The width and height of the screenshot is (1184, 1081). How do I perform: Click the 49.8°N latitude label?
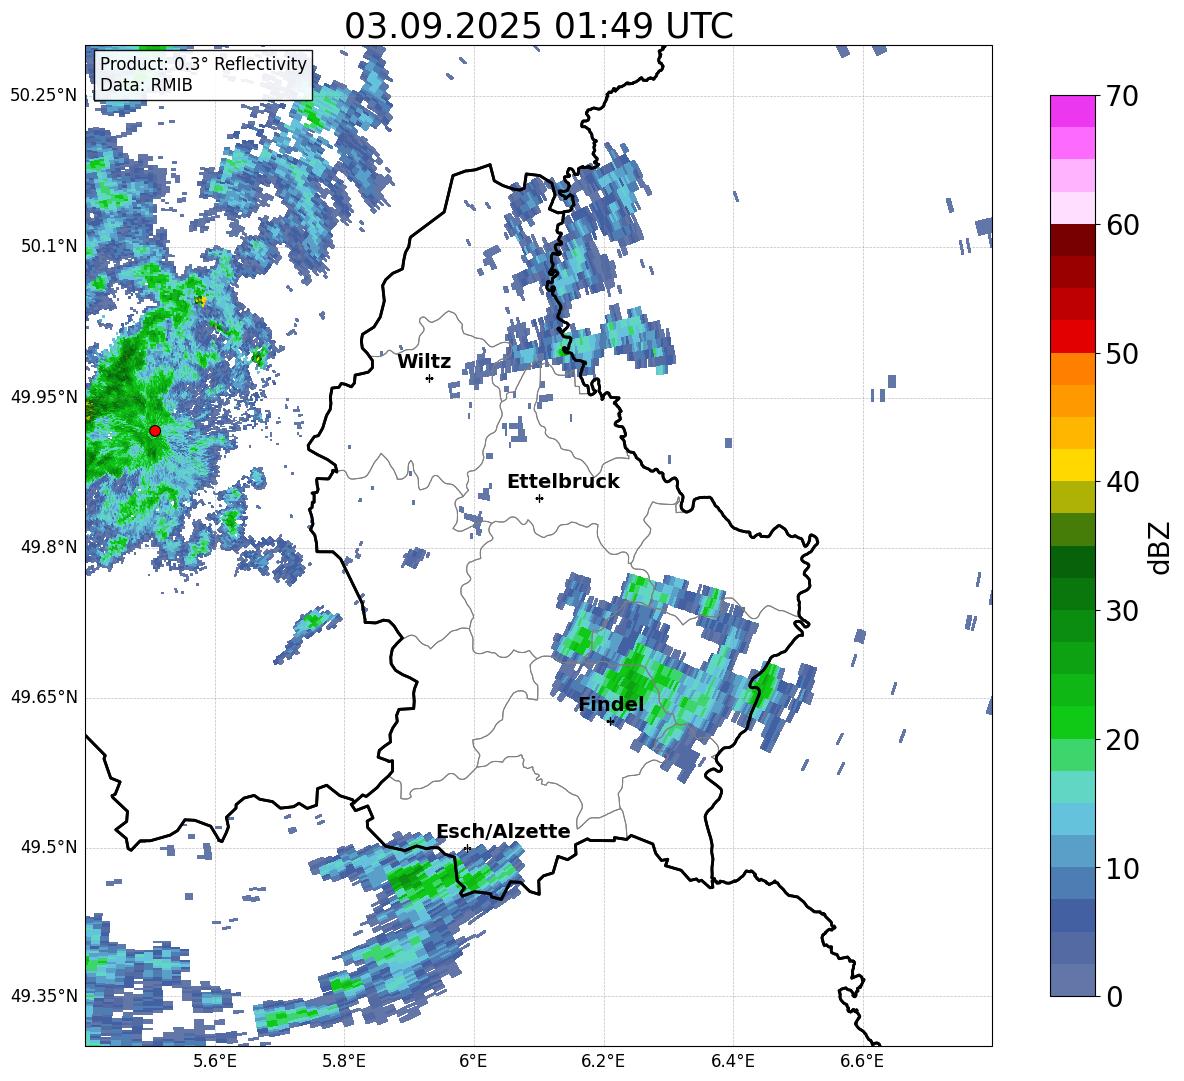[x=50, y=547]
